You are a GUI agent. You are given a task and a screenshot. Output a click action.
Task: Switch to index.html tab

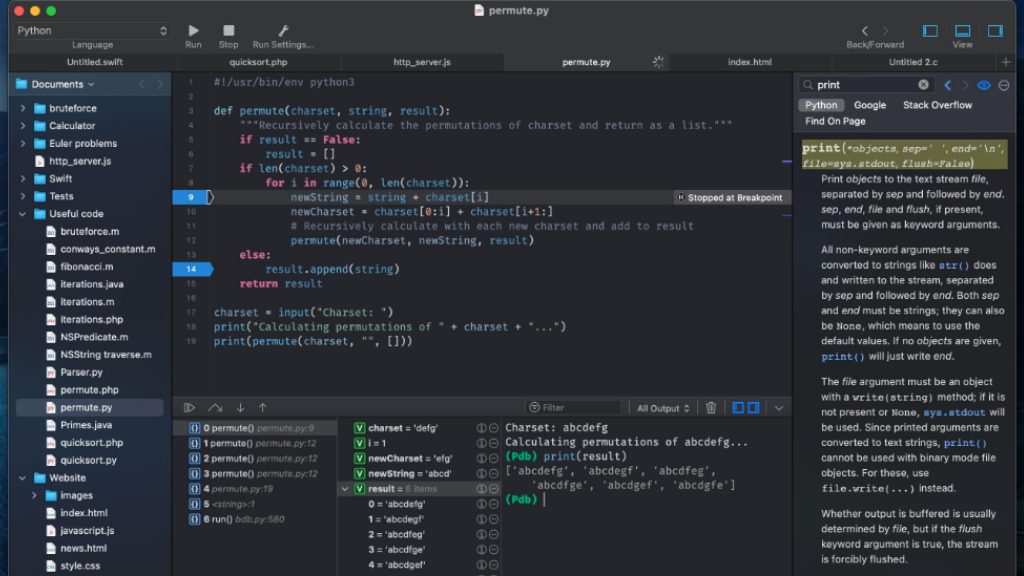pos(750,62)
